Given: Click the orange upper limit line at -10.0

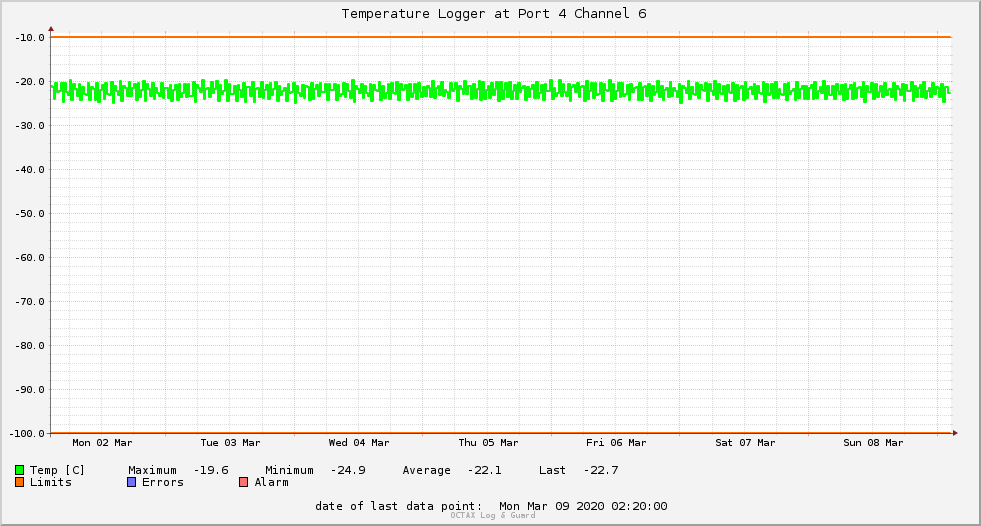Looking at the screenshot, I should point(501,37).
